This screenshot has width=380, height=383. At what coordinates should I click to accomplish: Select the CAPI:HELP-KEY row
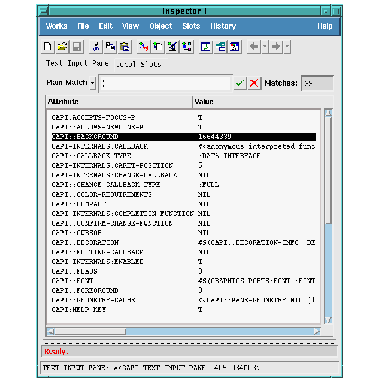pos(184,310)
